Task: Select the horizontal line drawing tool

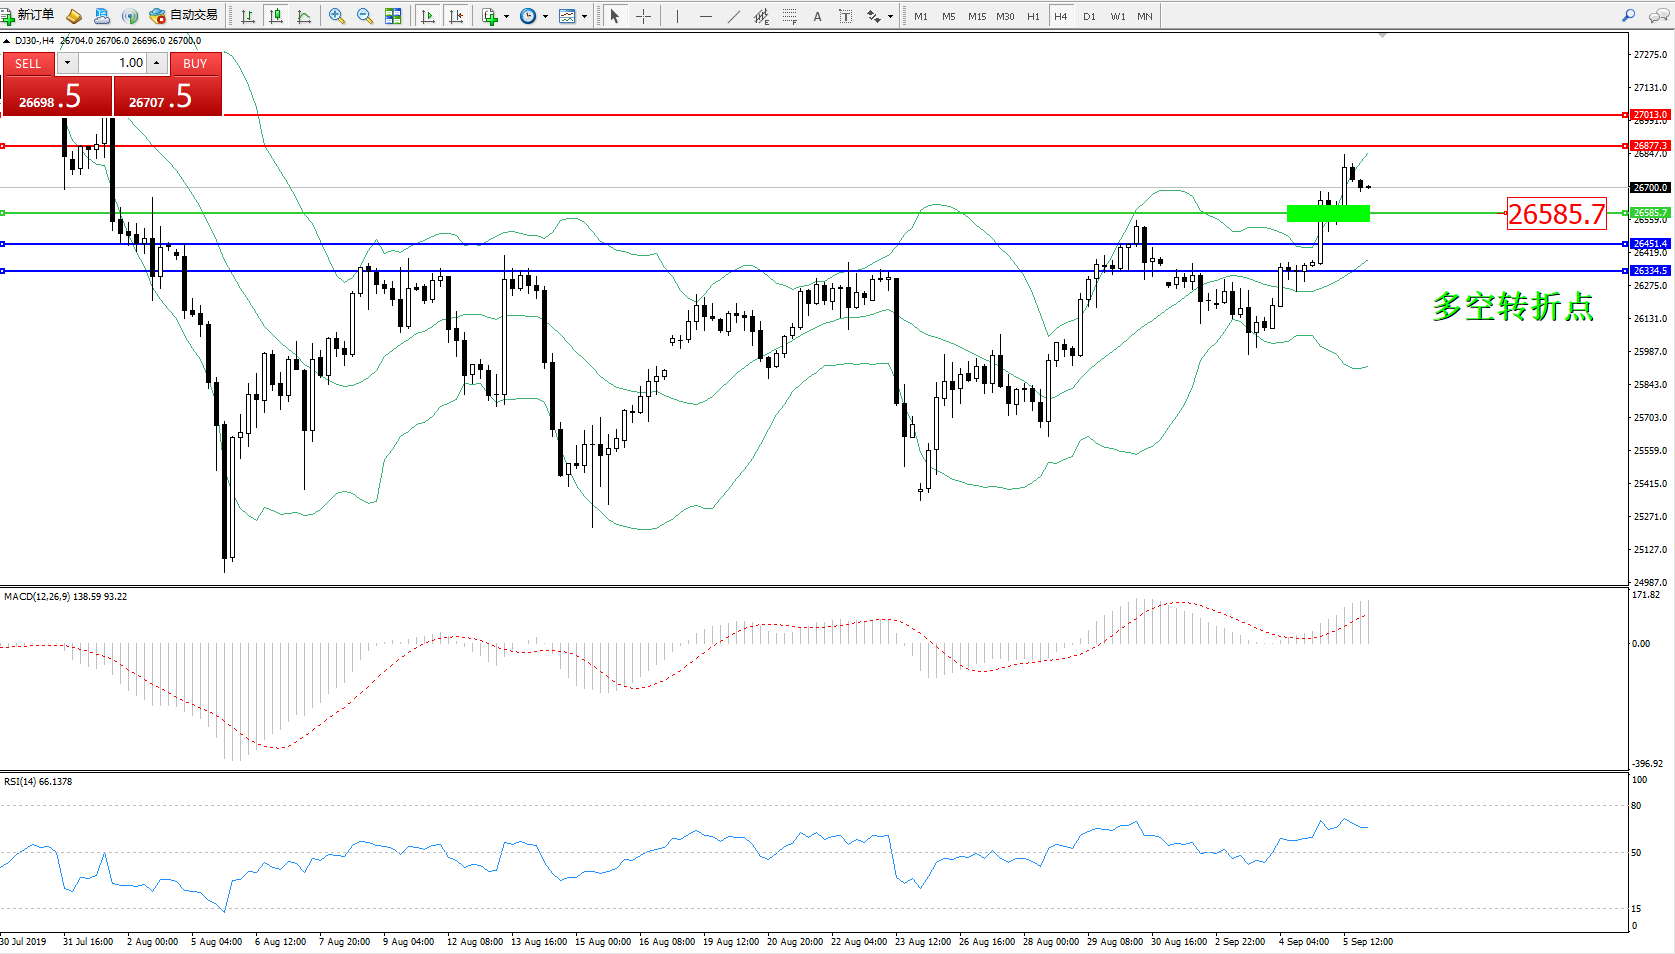Action: coord(706,16)
